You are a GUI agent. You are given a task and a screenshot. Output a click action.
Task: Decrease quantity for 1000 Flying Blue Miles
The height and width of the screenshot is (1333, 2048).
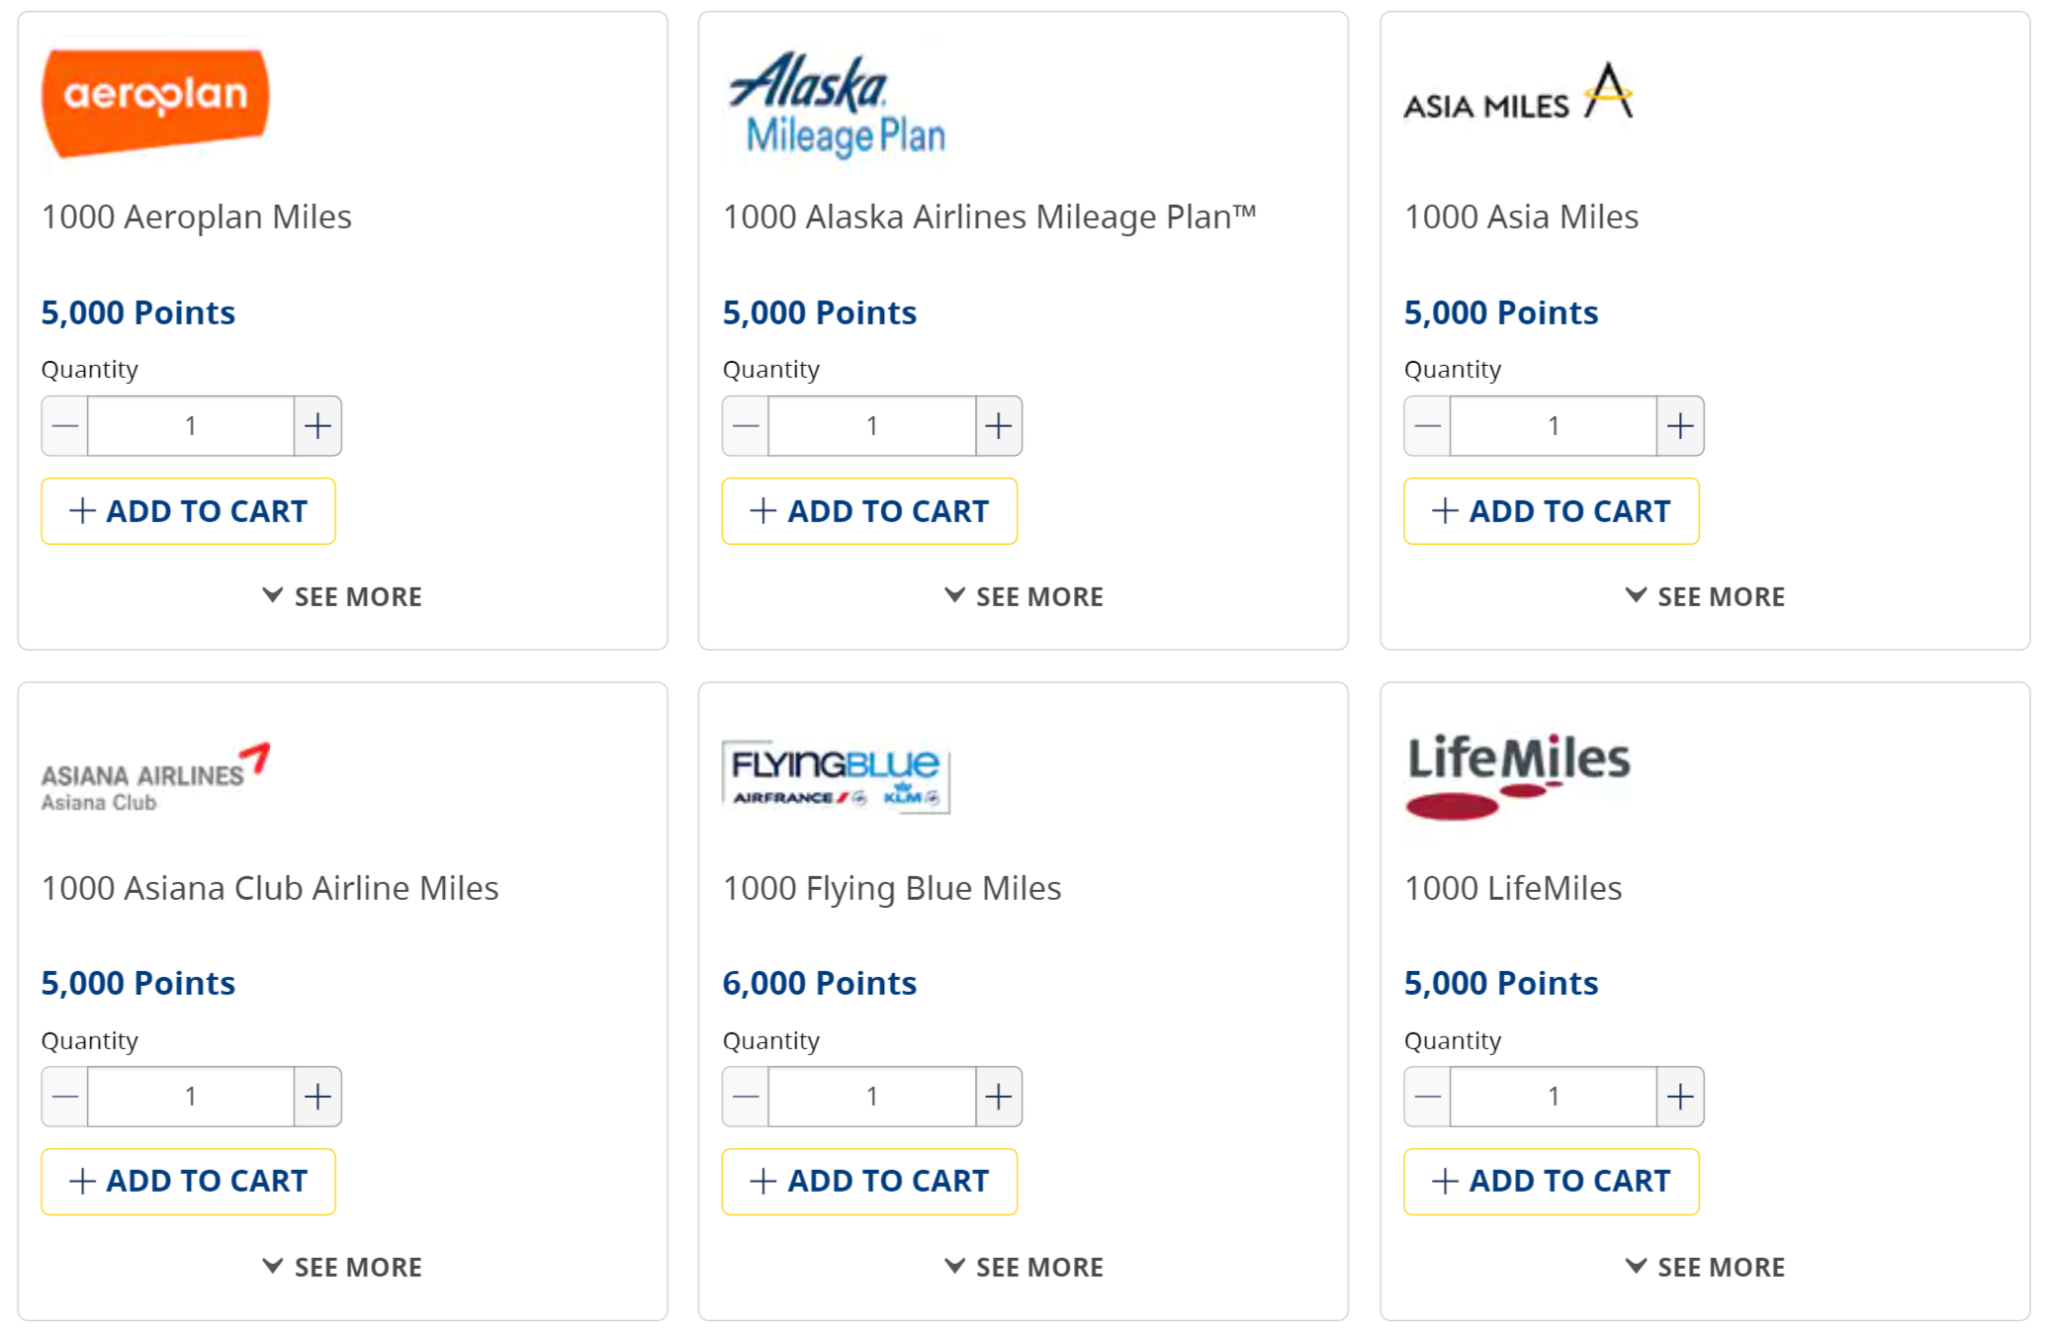point(745,1096)
